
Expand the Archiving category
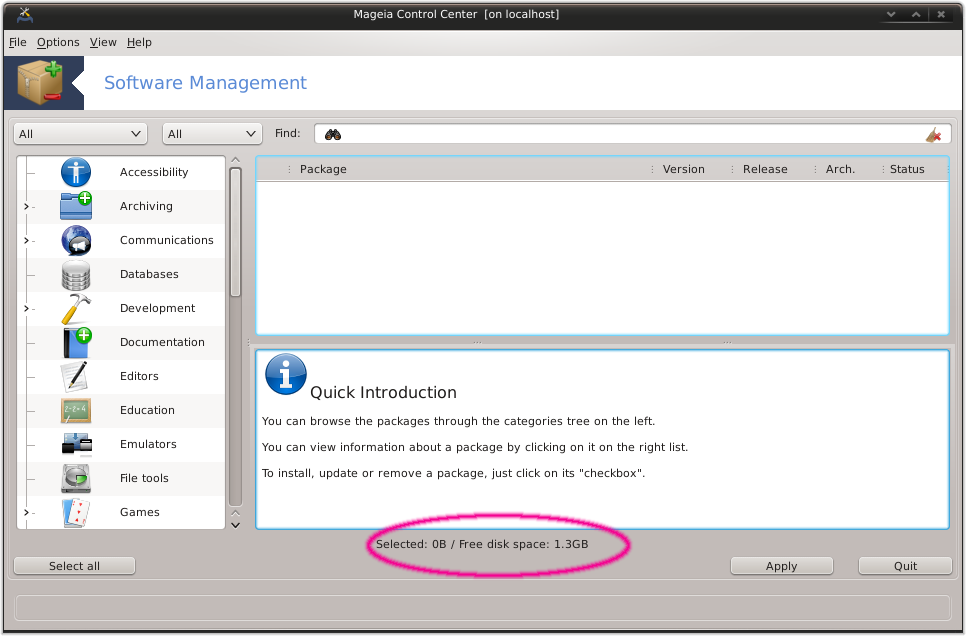click(x=26, y=206)
